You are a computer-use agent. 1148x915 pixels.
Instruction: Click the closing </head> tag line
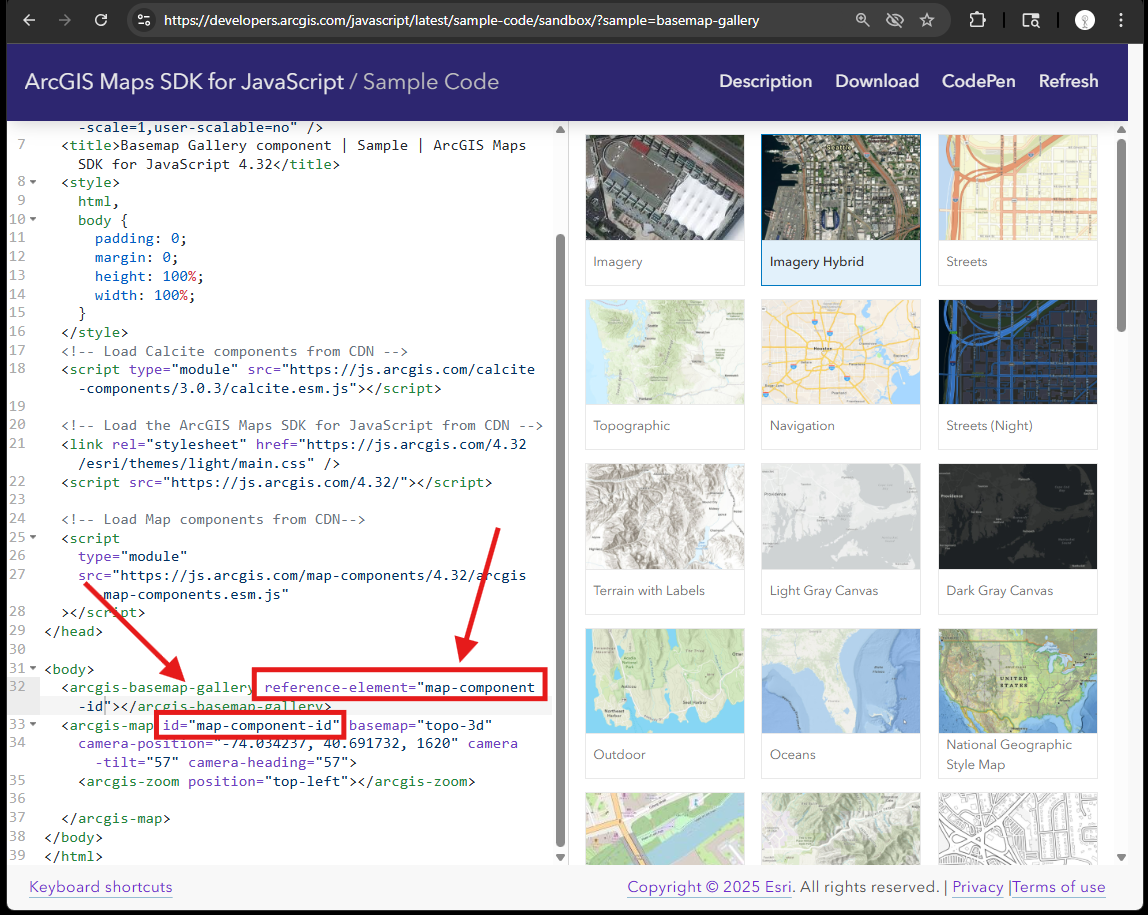[x=73, y=632]
